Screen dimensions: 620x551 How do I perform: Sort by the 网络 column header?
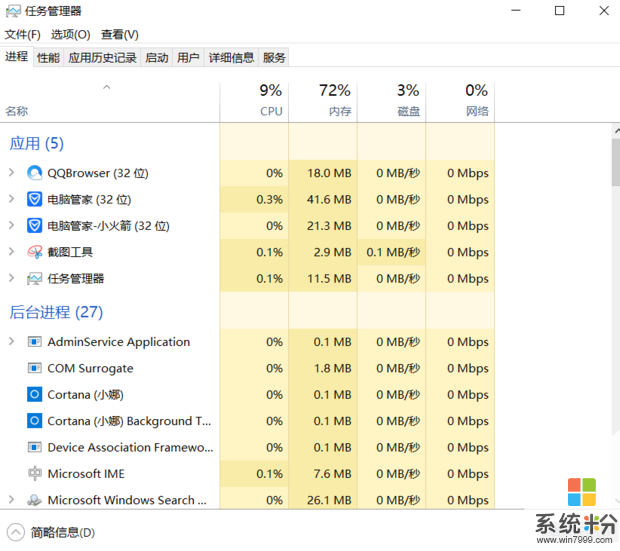click(460, 102)
